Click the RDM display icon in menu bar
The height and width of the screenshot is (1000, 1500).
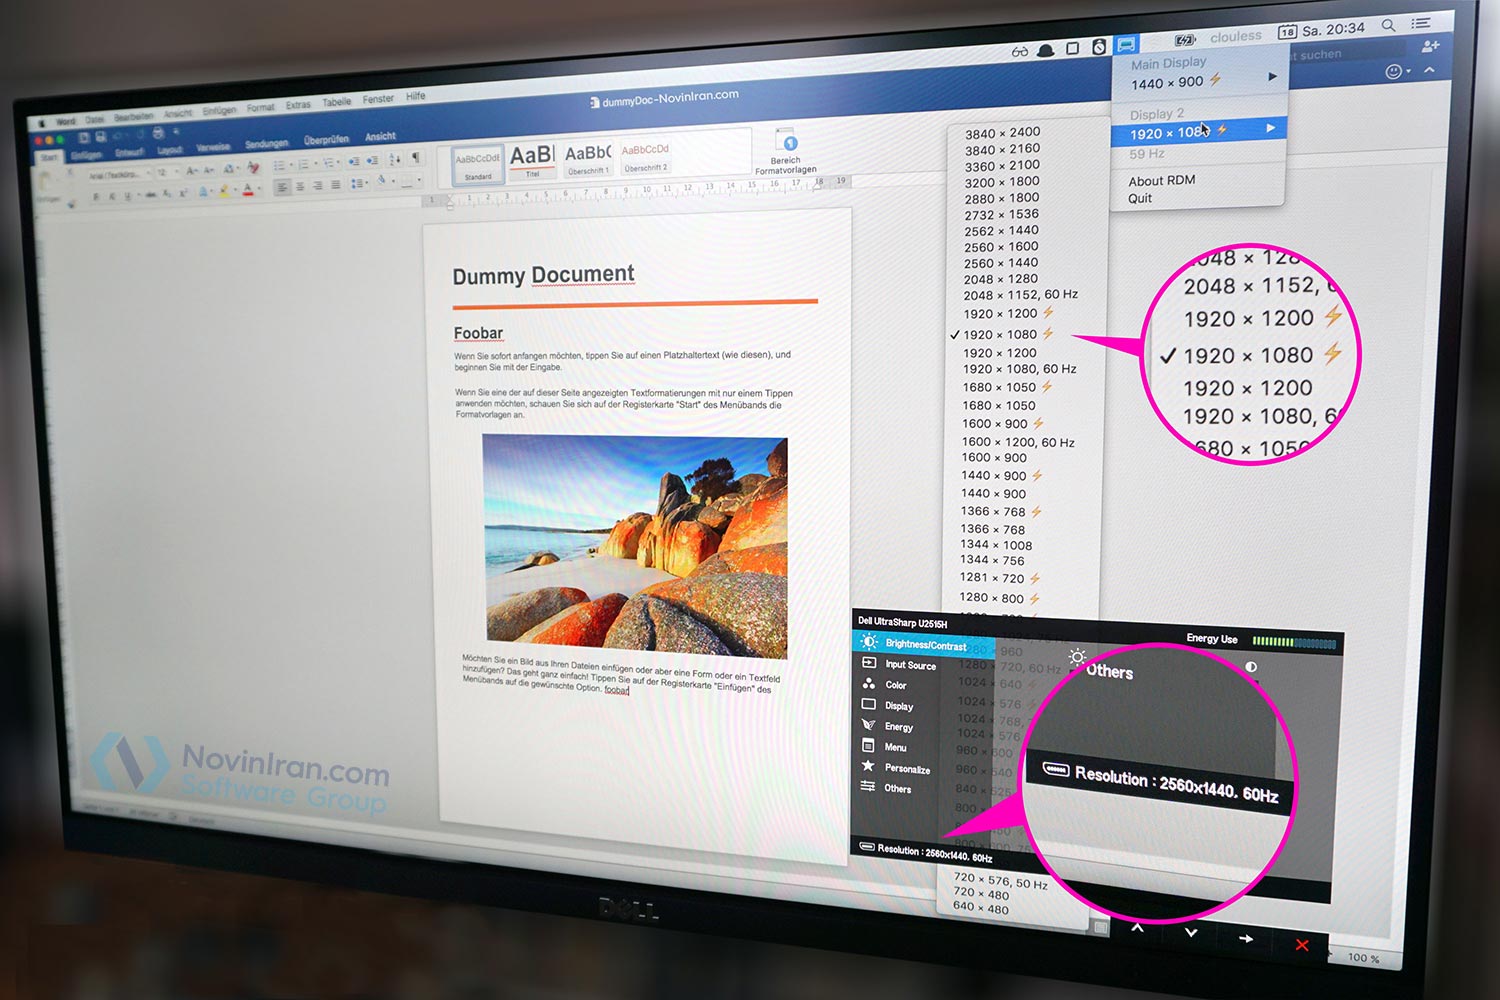[1127, 45]
